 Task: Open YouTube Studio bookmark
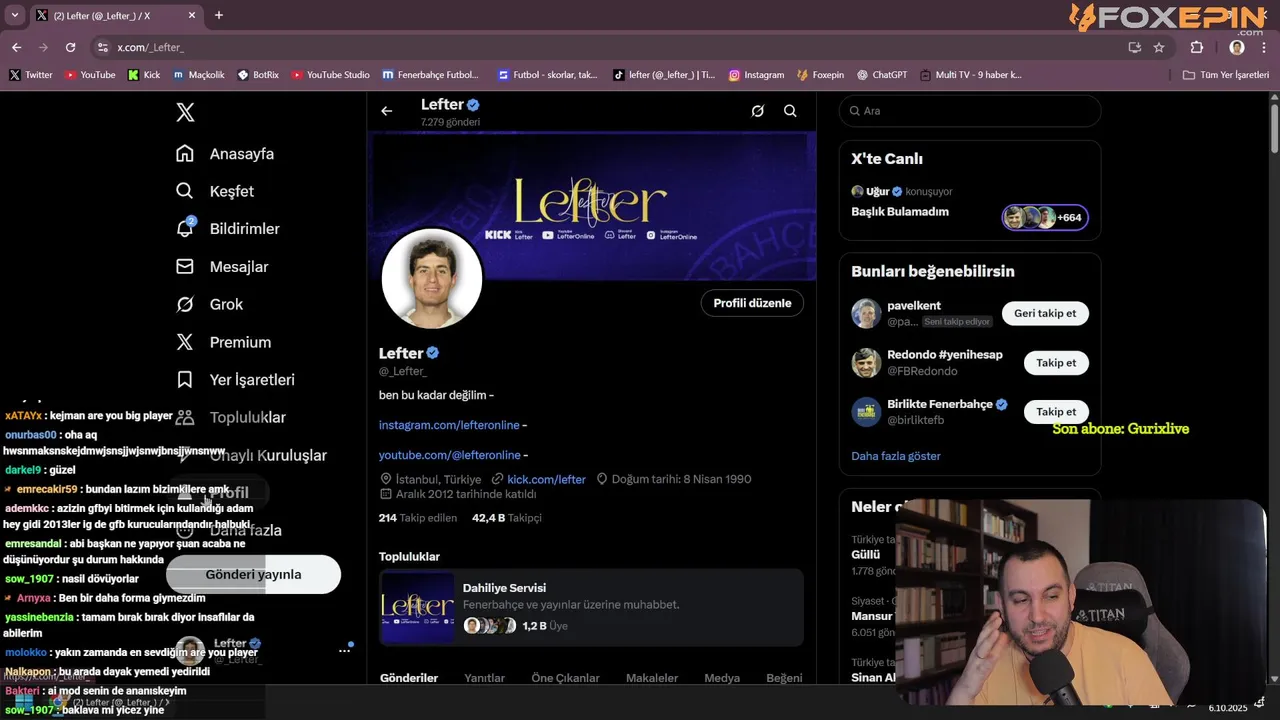click(x=330, y=75)
